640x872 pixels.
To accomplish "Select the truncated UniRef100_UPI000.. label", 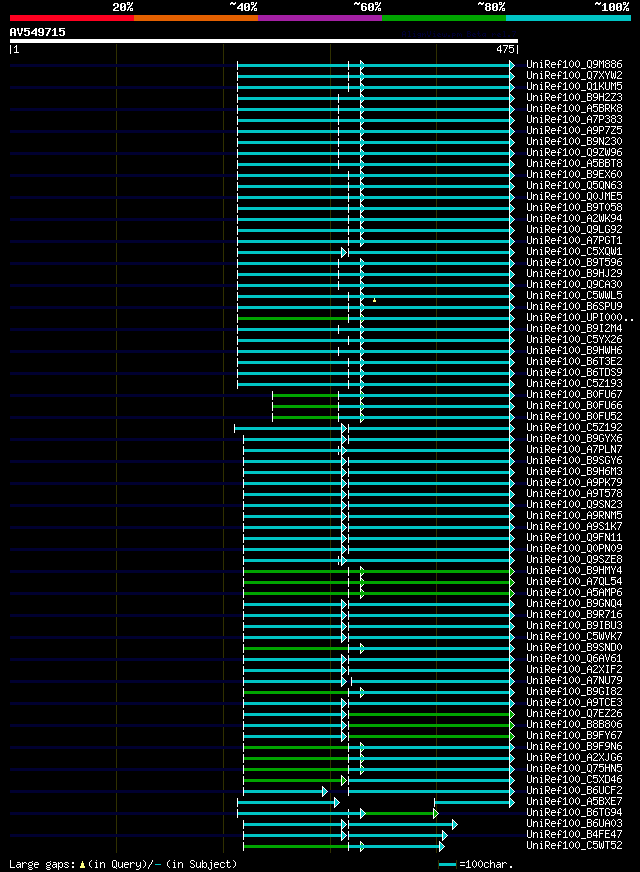I will (x=580, y=318).
